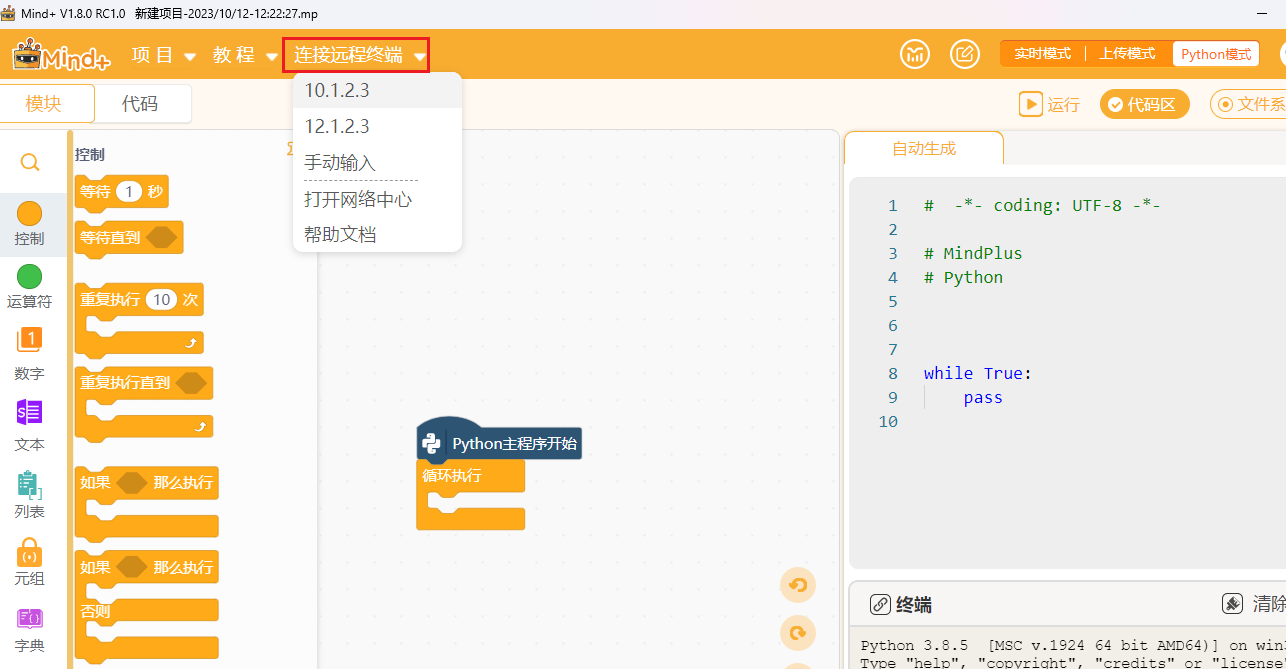The image size is (1286, 669).
Task: Select 打开网络中心 menu entry
Action: [x=377, y=199]
